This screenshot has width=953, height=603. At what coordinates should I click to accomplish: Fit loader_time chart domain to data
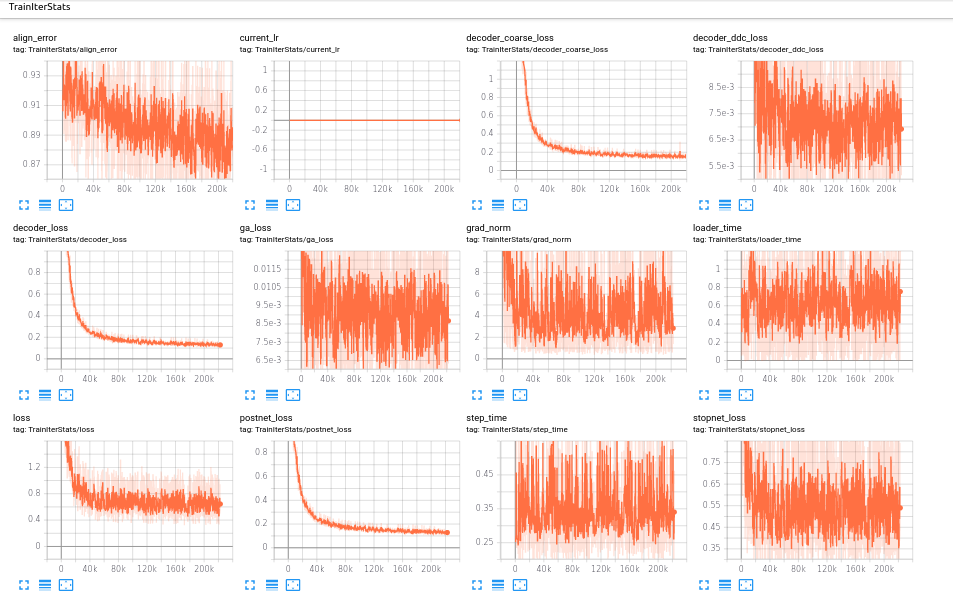[x=745, y=394]
